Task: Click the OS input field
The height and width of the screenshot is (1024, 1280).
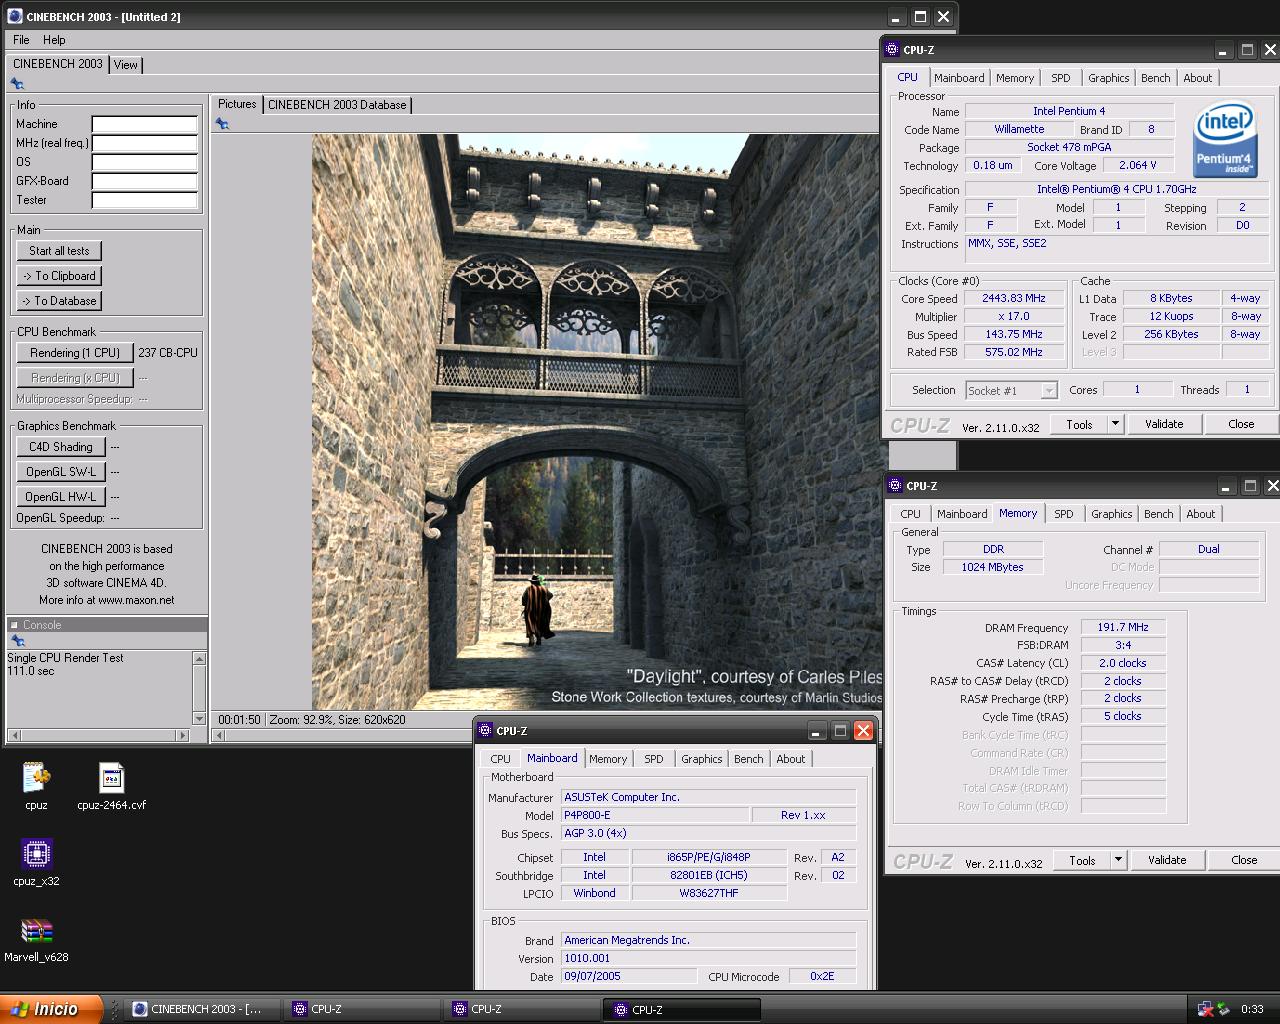Action: click(x=145, y=162)
